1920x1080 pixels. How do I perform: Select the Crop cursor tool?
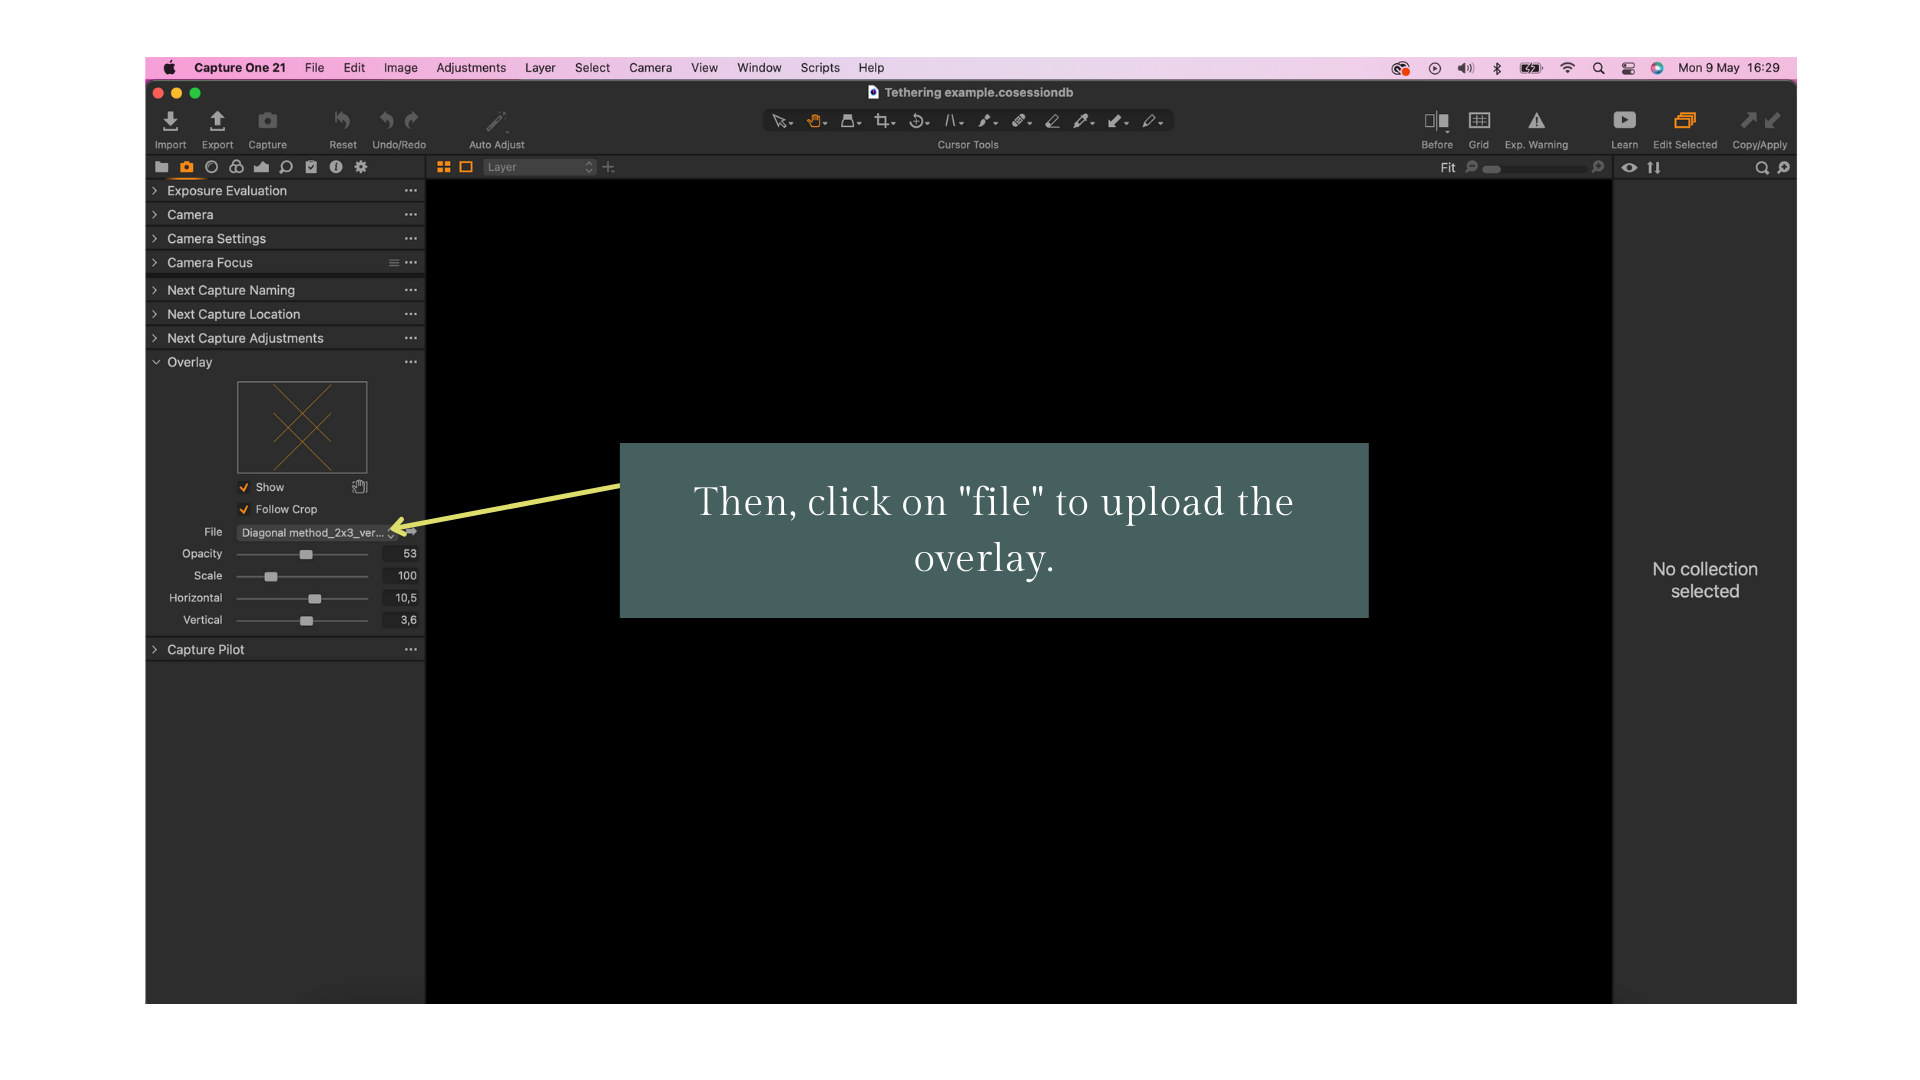[x=881, y=121]
